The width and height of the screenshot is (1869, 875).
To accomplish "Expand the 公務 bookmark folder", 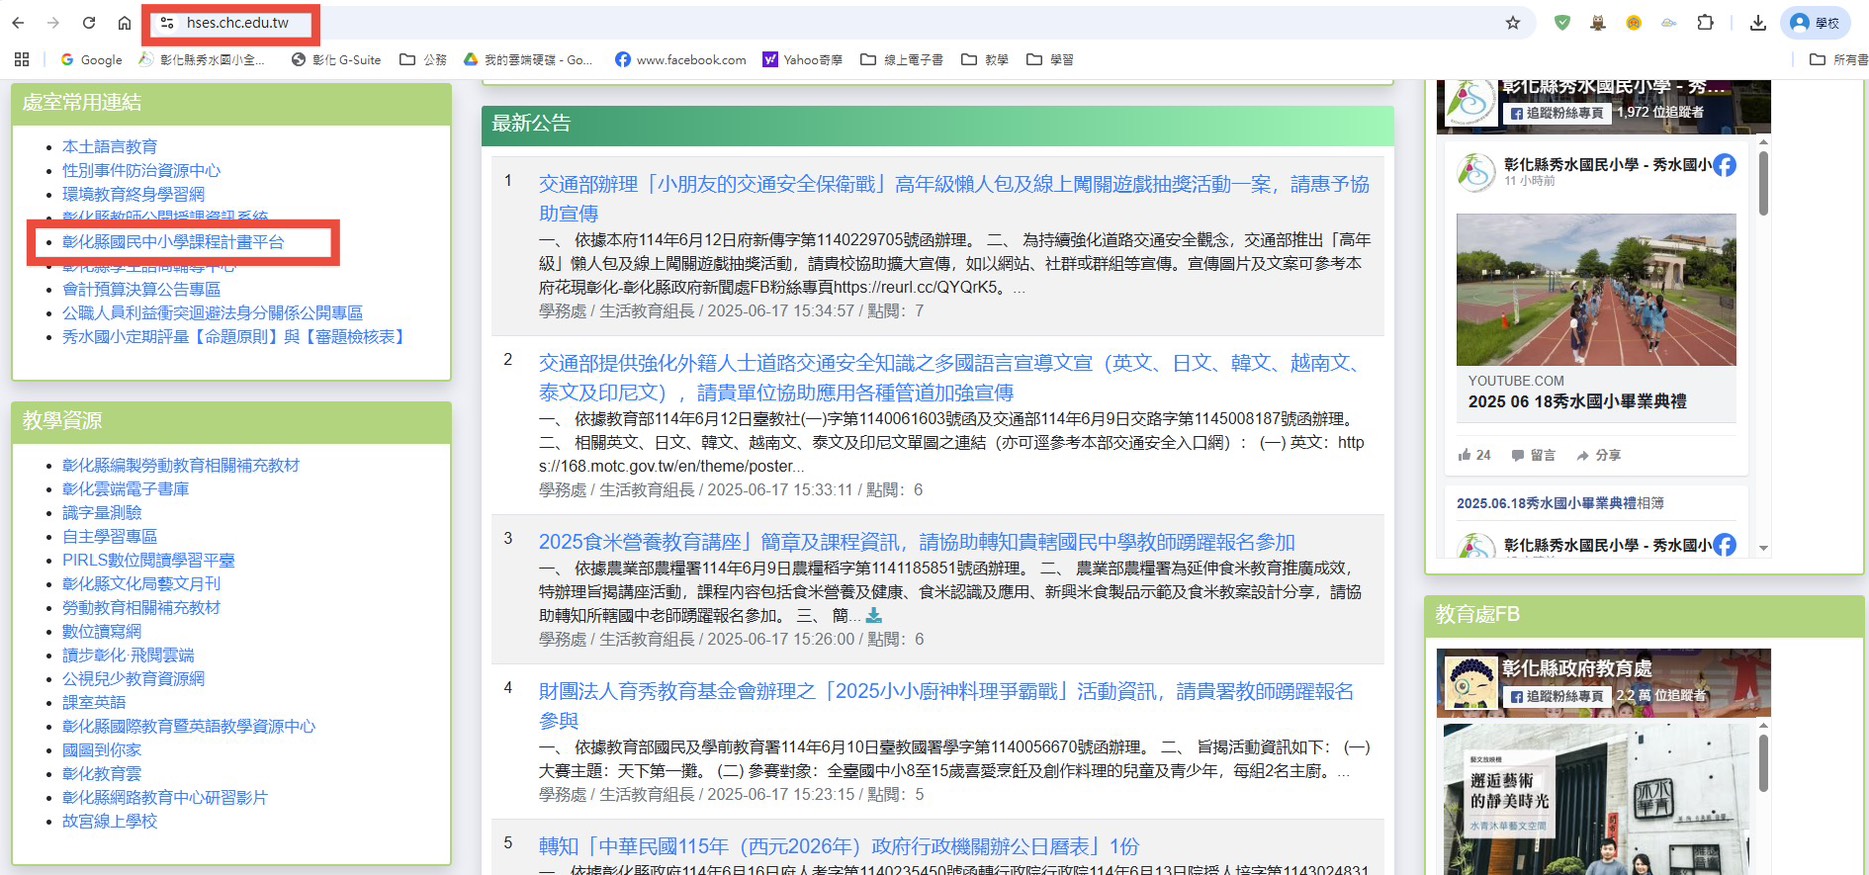I will click(x=423, y=60).
